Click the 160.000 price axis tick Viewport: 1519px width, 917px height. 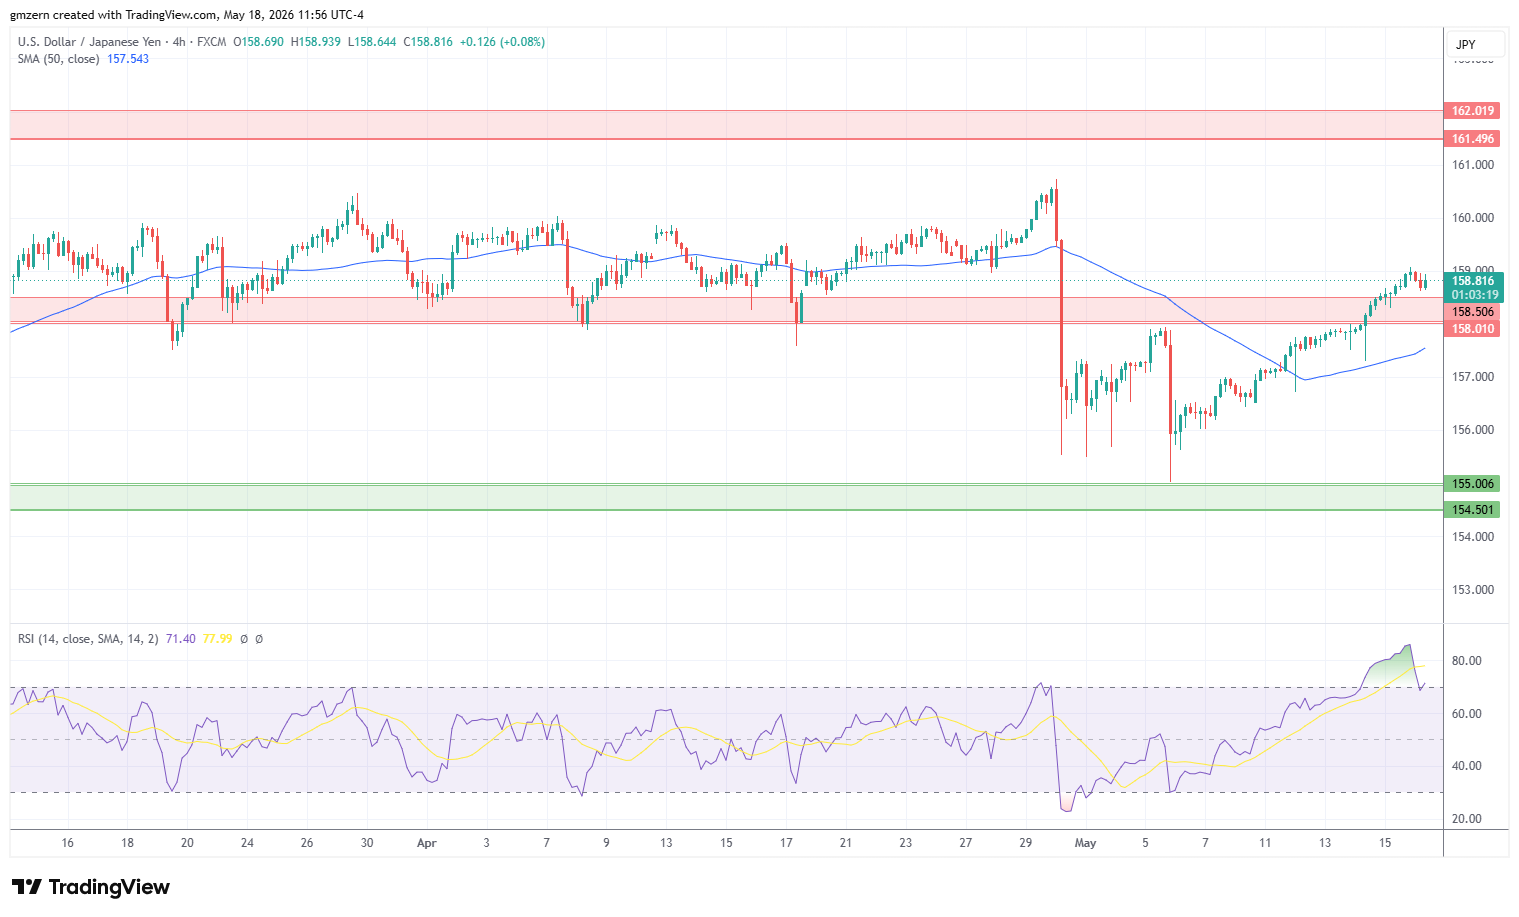click(x=1473, y=218)
